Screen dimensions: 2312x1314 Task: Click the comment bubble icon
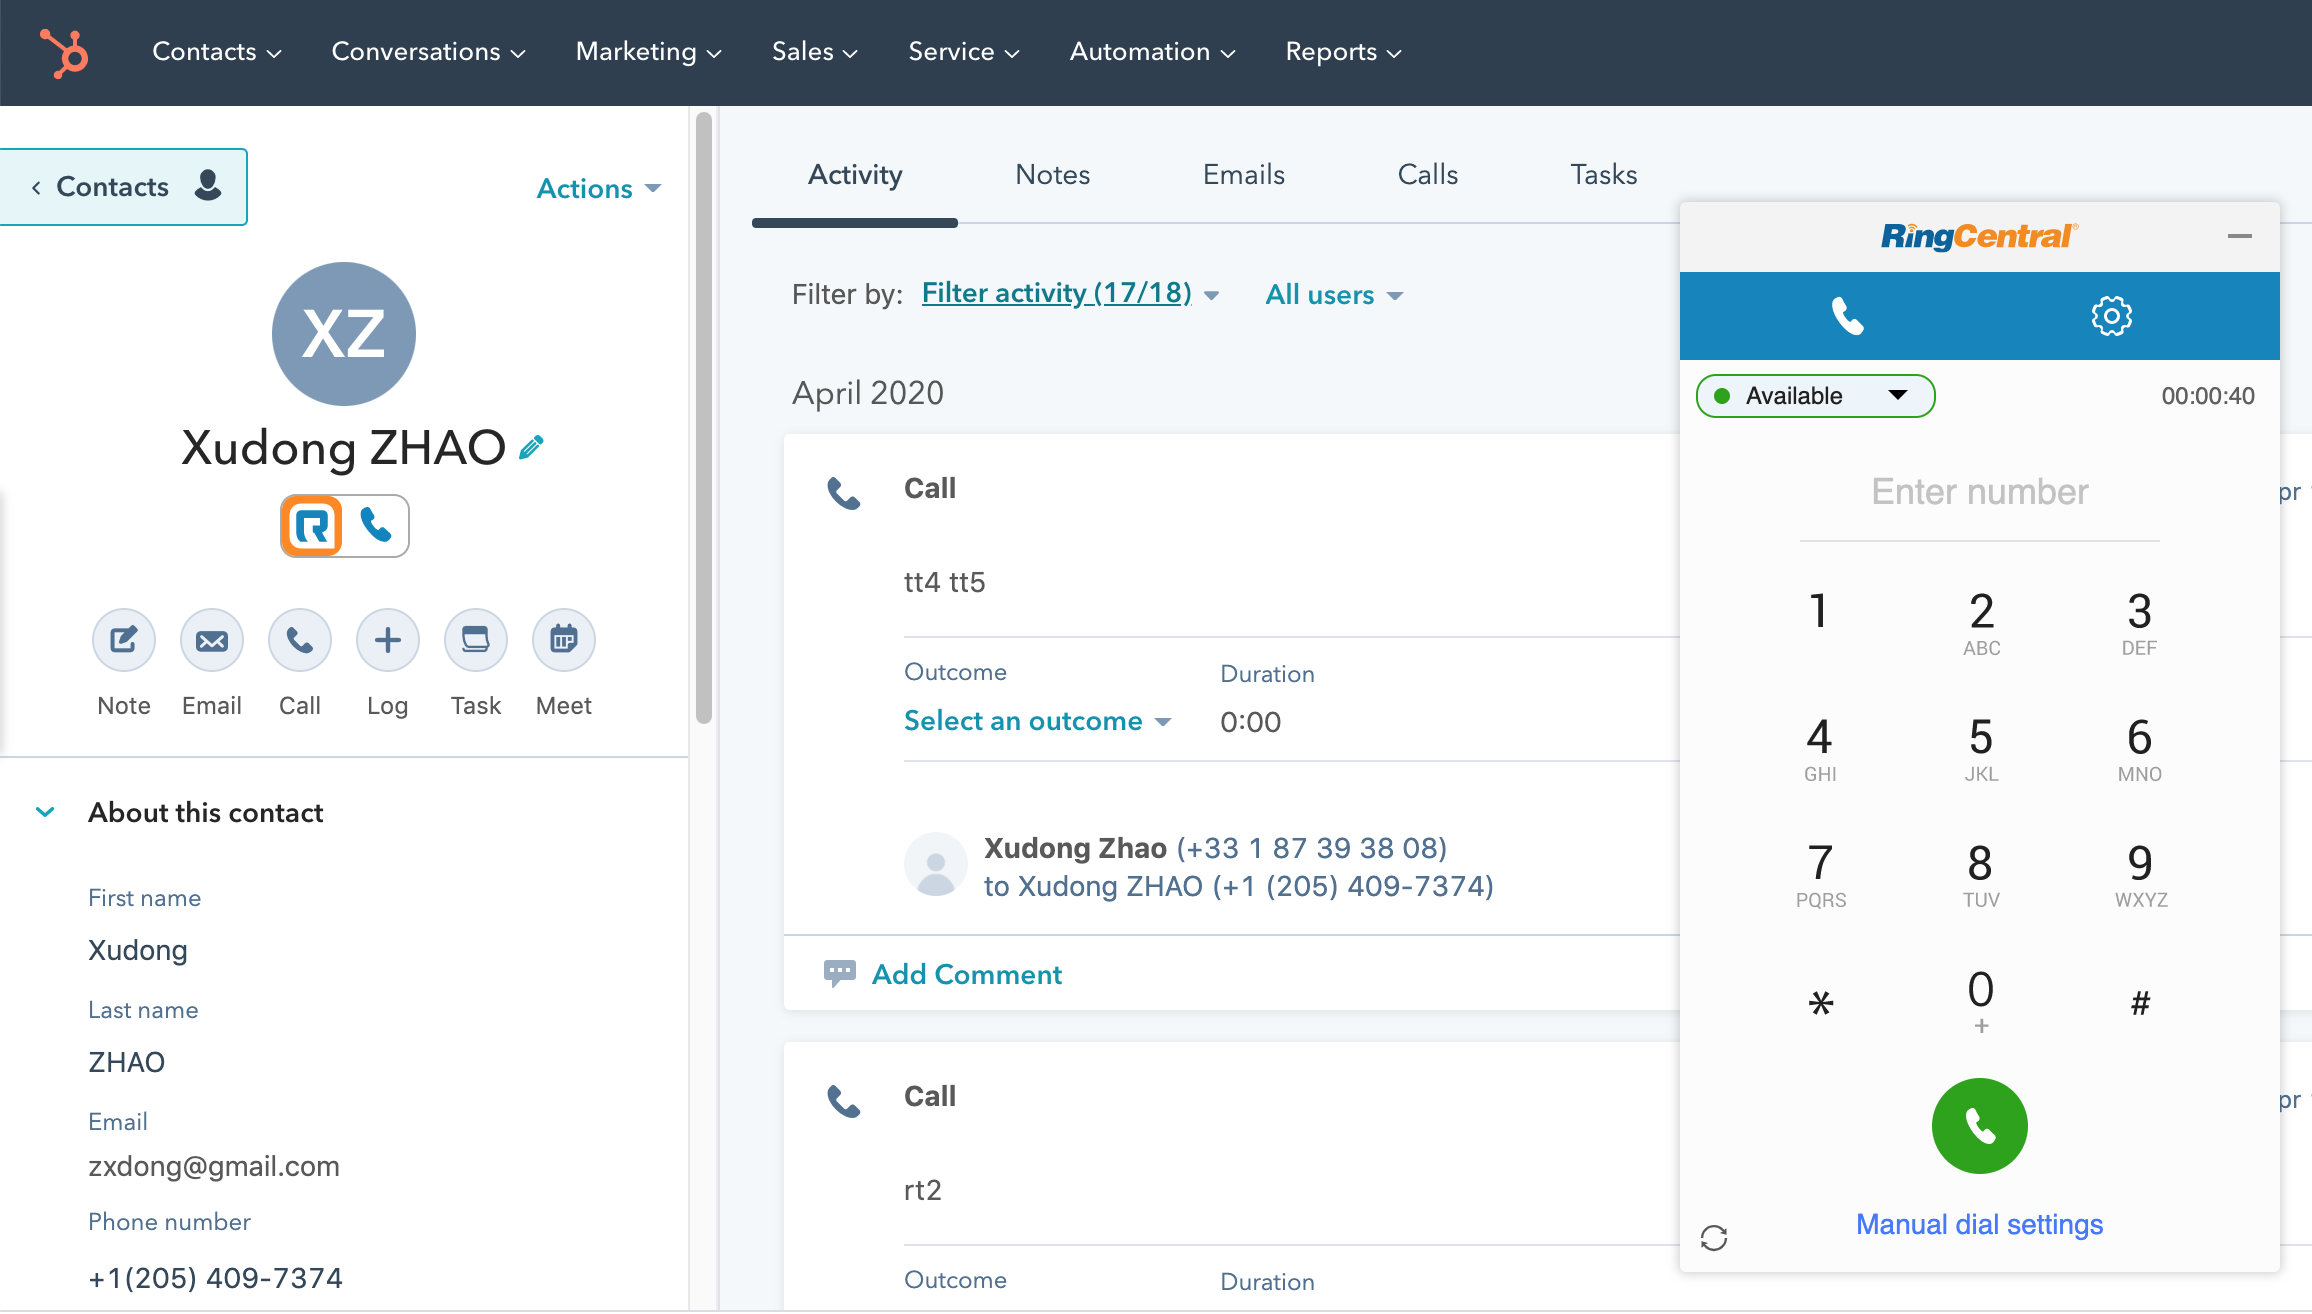pyautogui.click(x=840, y=973)
